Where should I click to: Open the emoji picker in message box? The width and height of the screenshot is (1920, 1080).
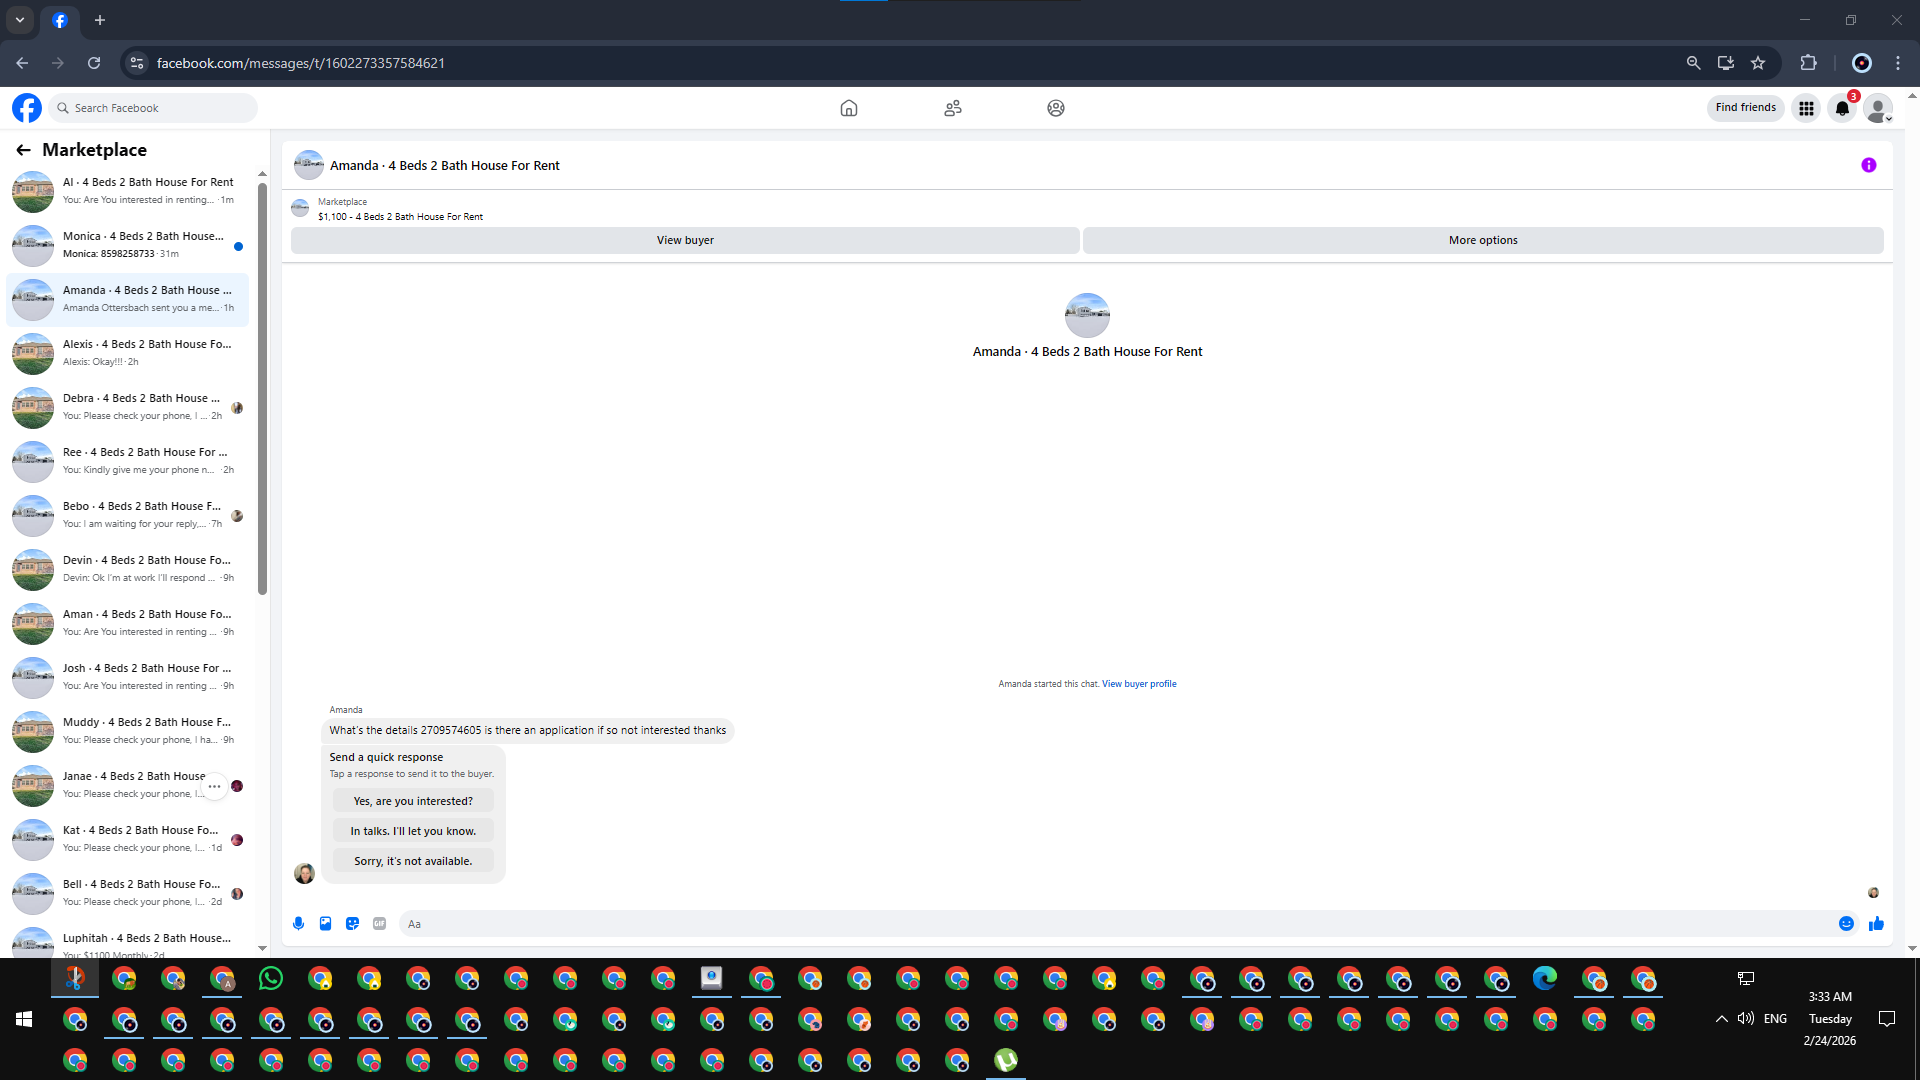pos(1846,924)
